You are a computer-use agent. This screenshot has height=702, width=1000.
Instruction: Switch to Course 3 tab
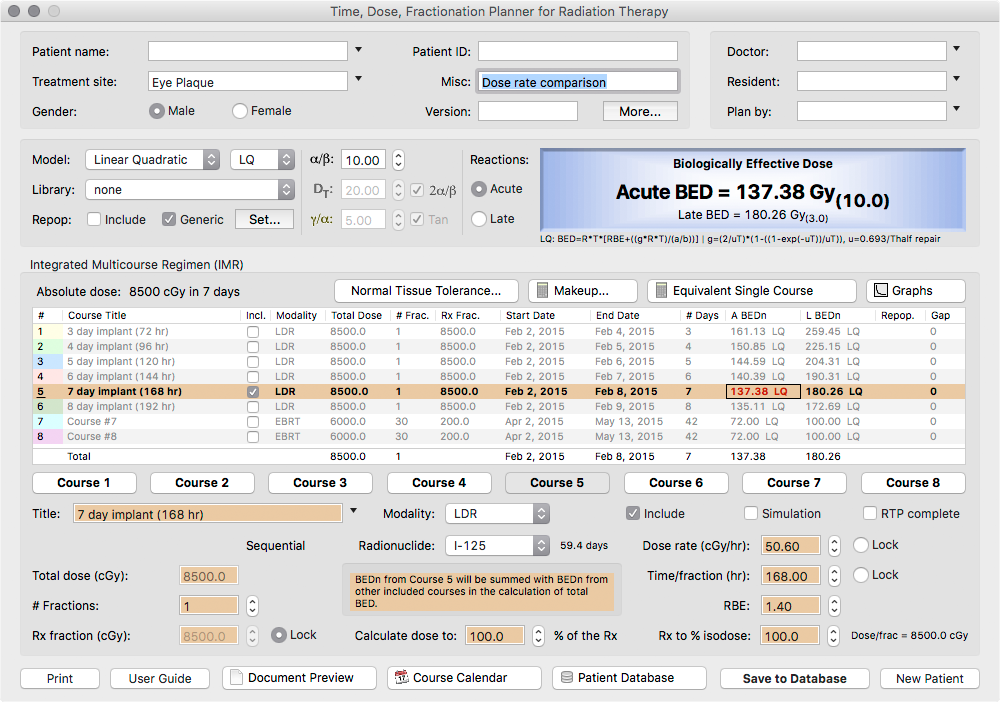coord(320,483)
